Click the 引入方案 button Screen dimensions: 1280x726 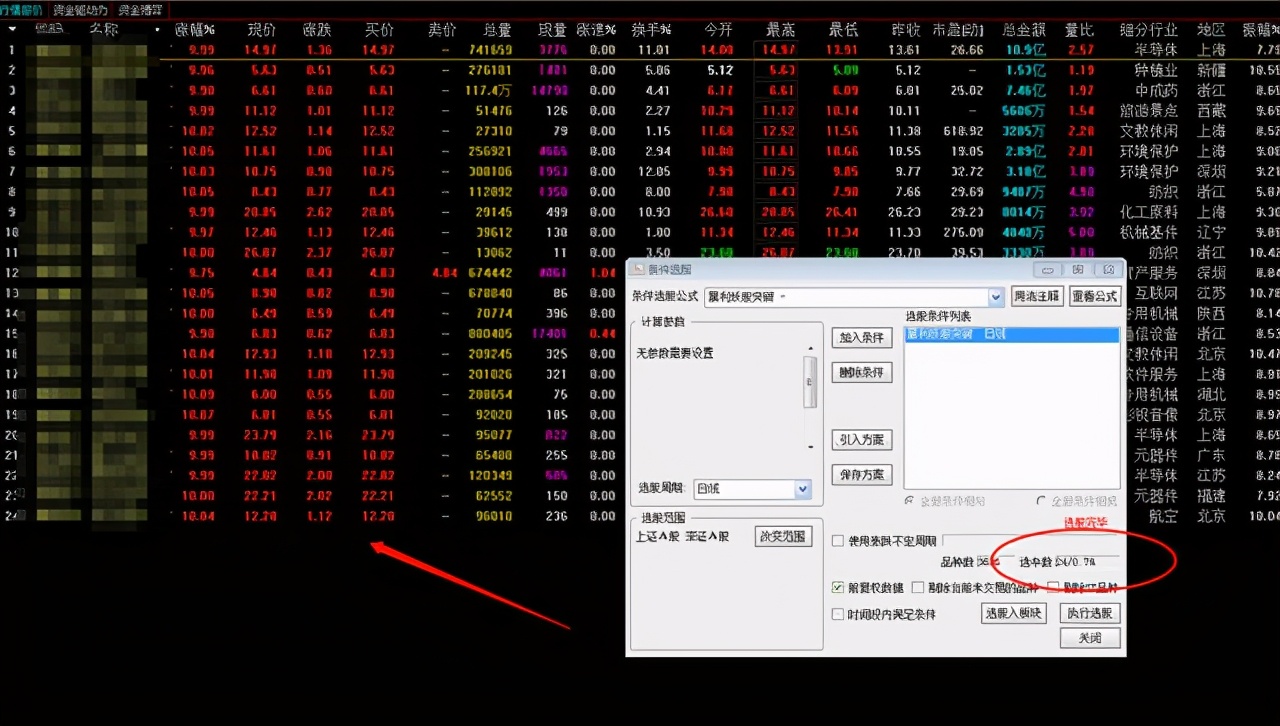click(x=861, y=440)
